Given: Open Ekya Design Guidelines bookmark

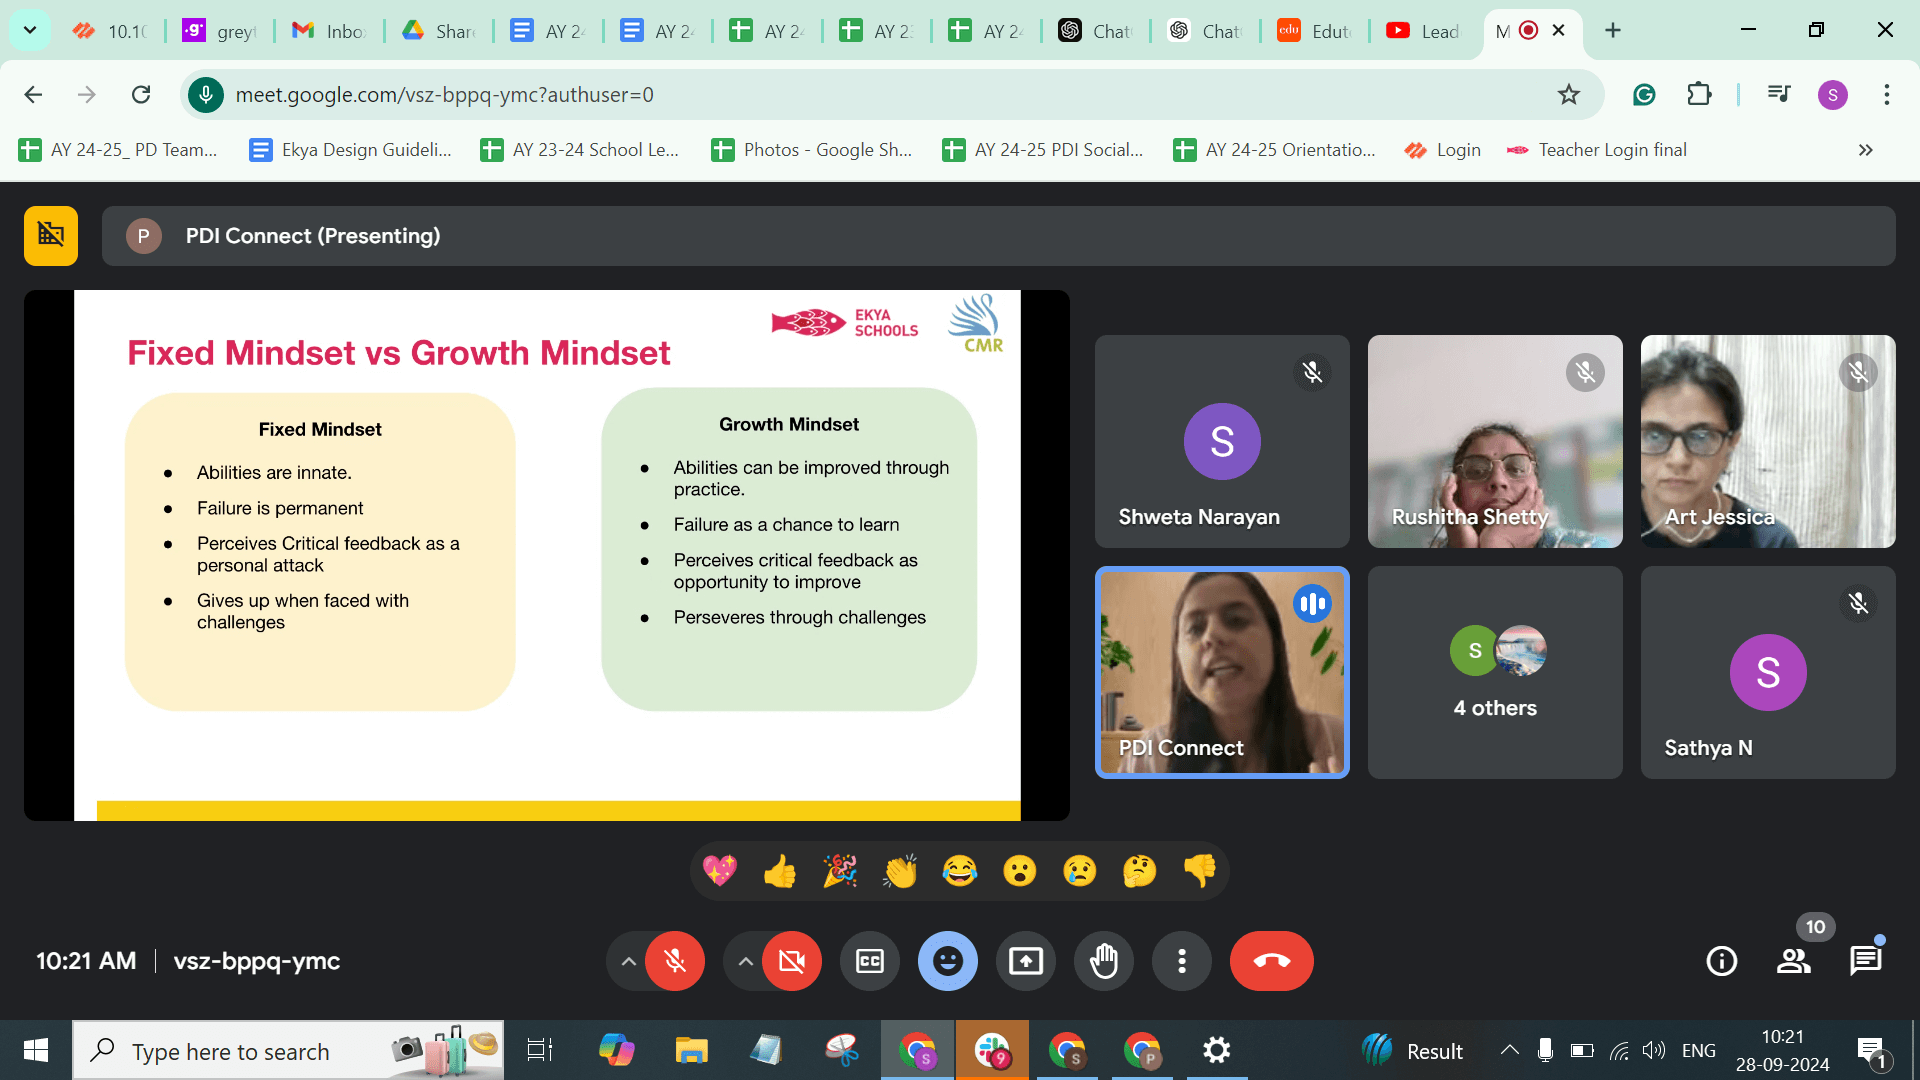Looking at the screenshot, I should 351,150.
